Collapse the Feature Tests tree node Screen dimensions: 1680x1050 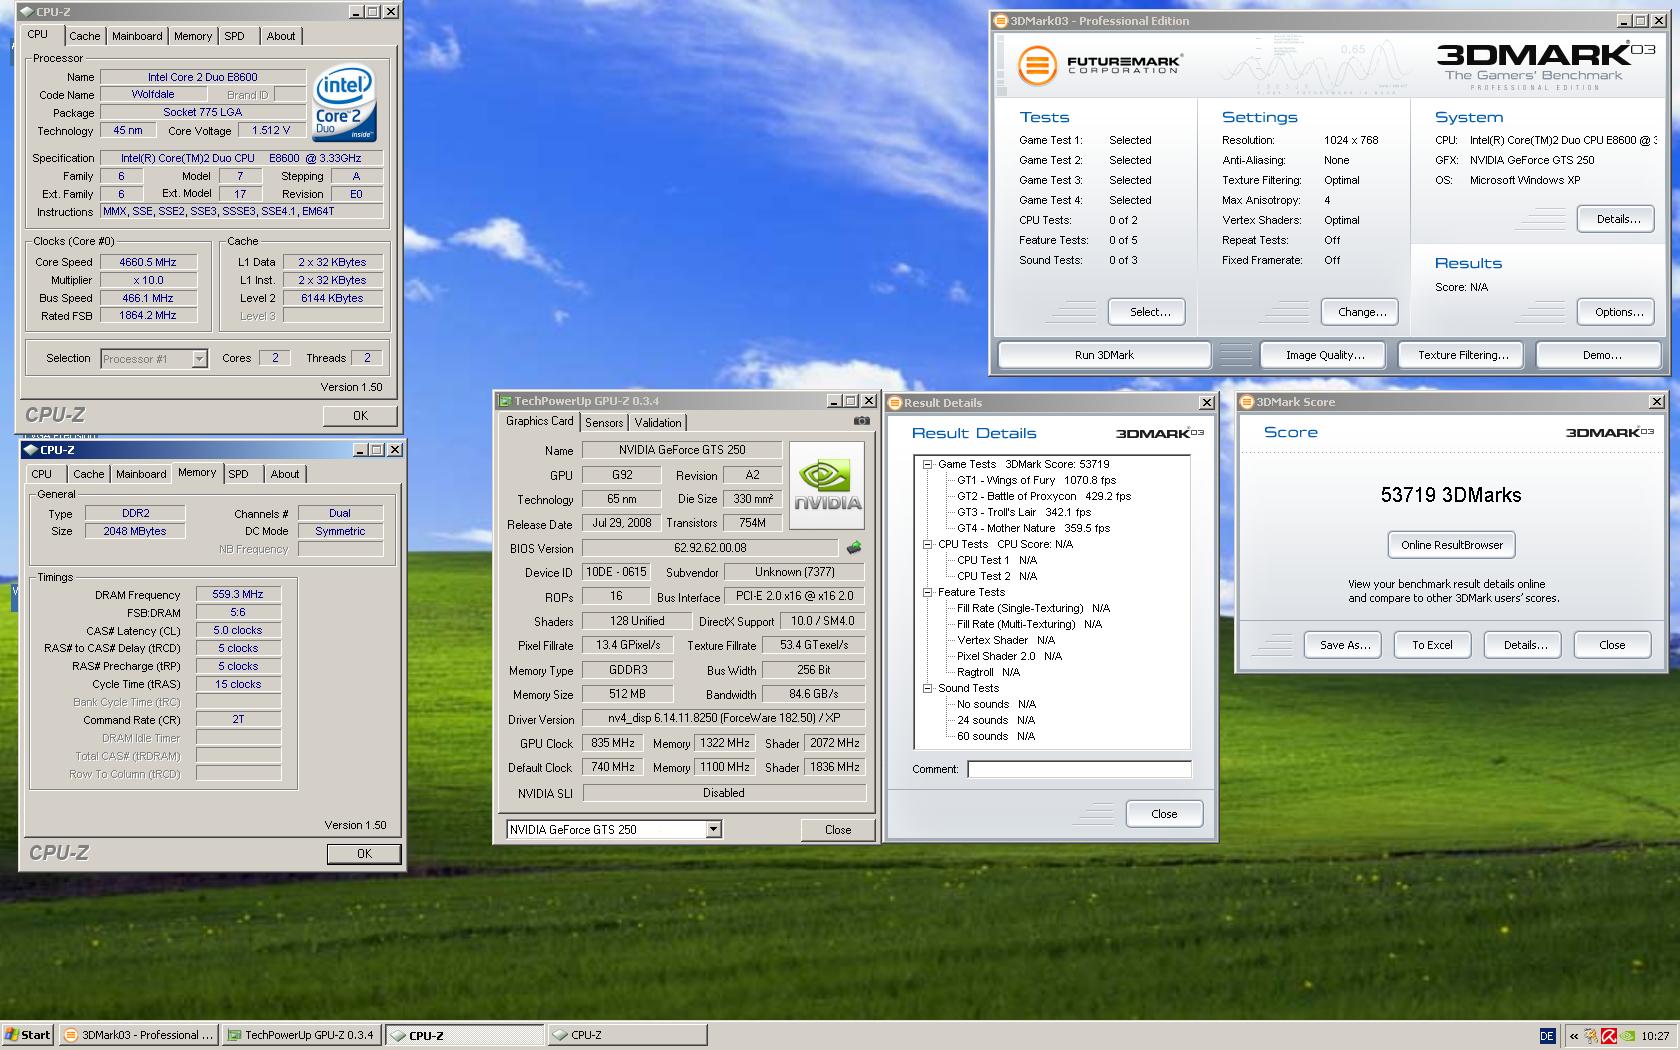(927, 592)
